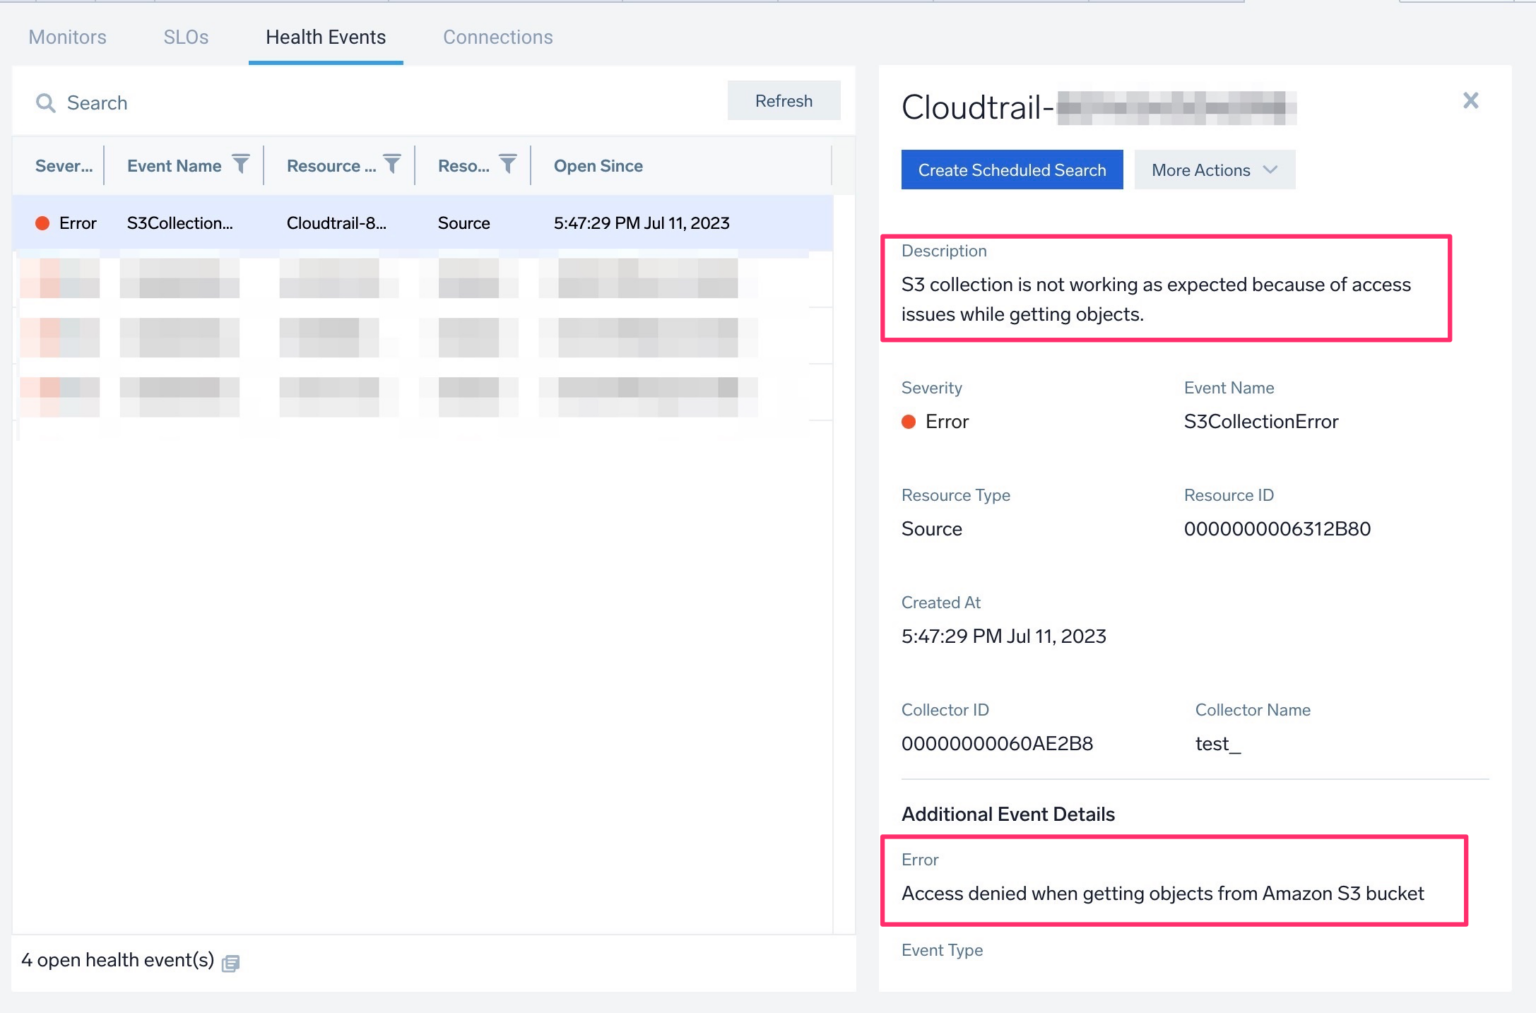
Task: Click the red Error dot under Severity in details
Action: [908, 422]
